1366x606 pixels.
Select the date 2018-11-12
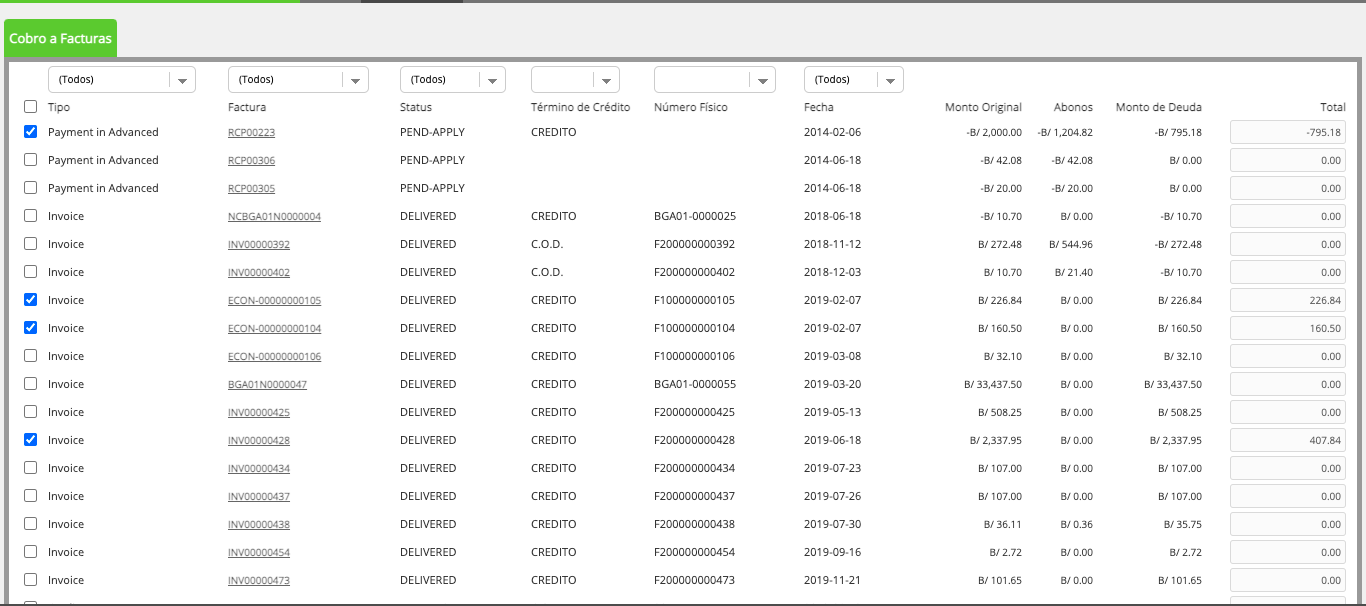(832, 244)
